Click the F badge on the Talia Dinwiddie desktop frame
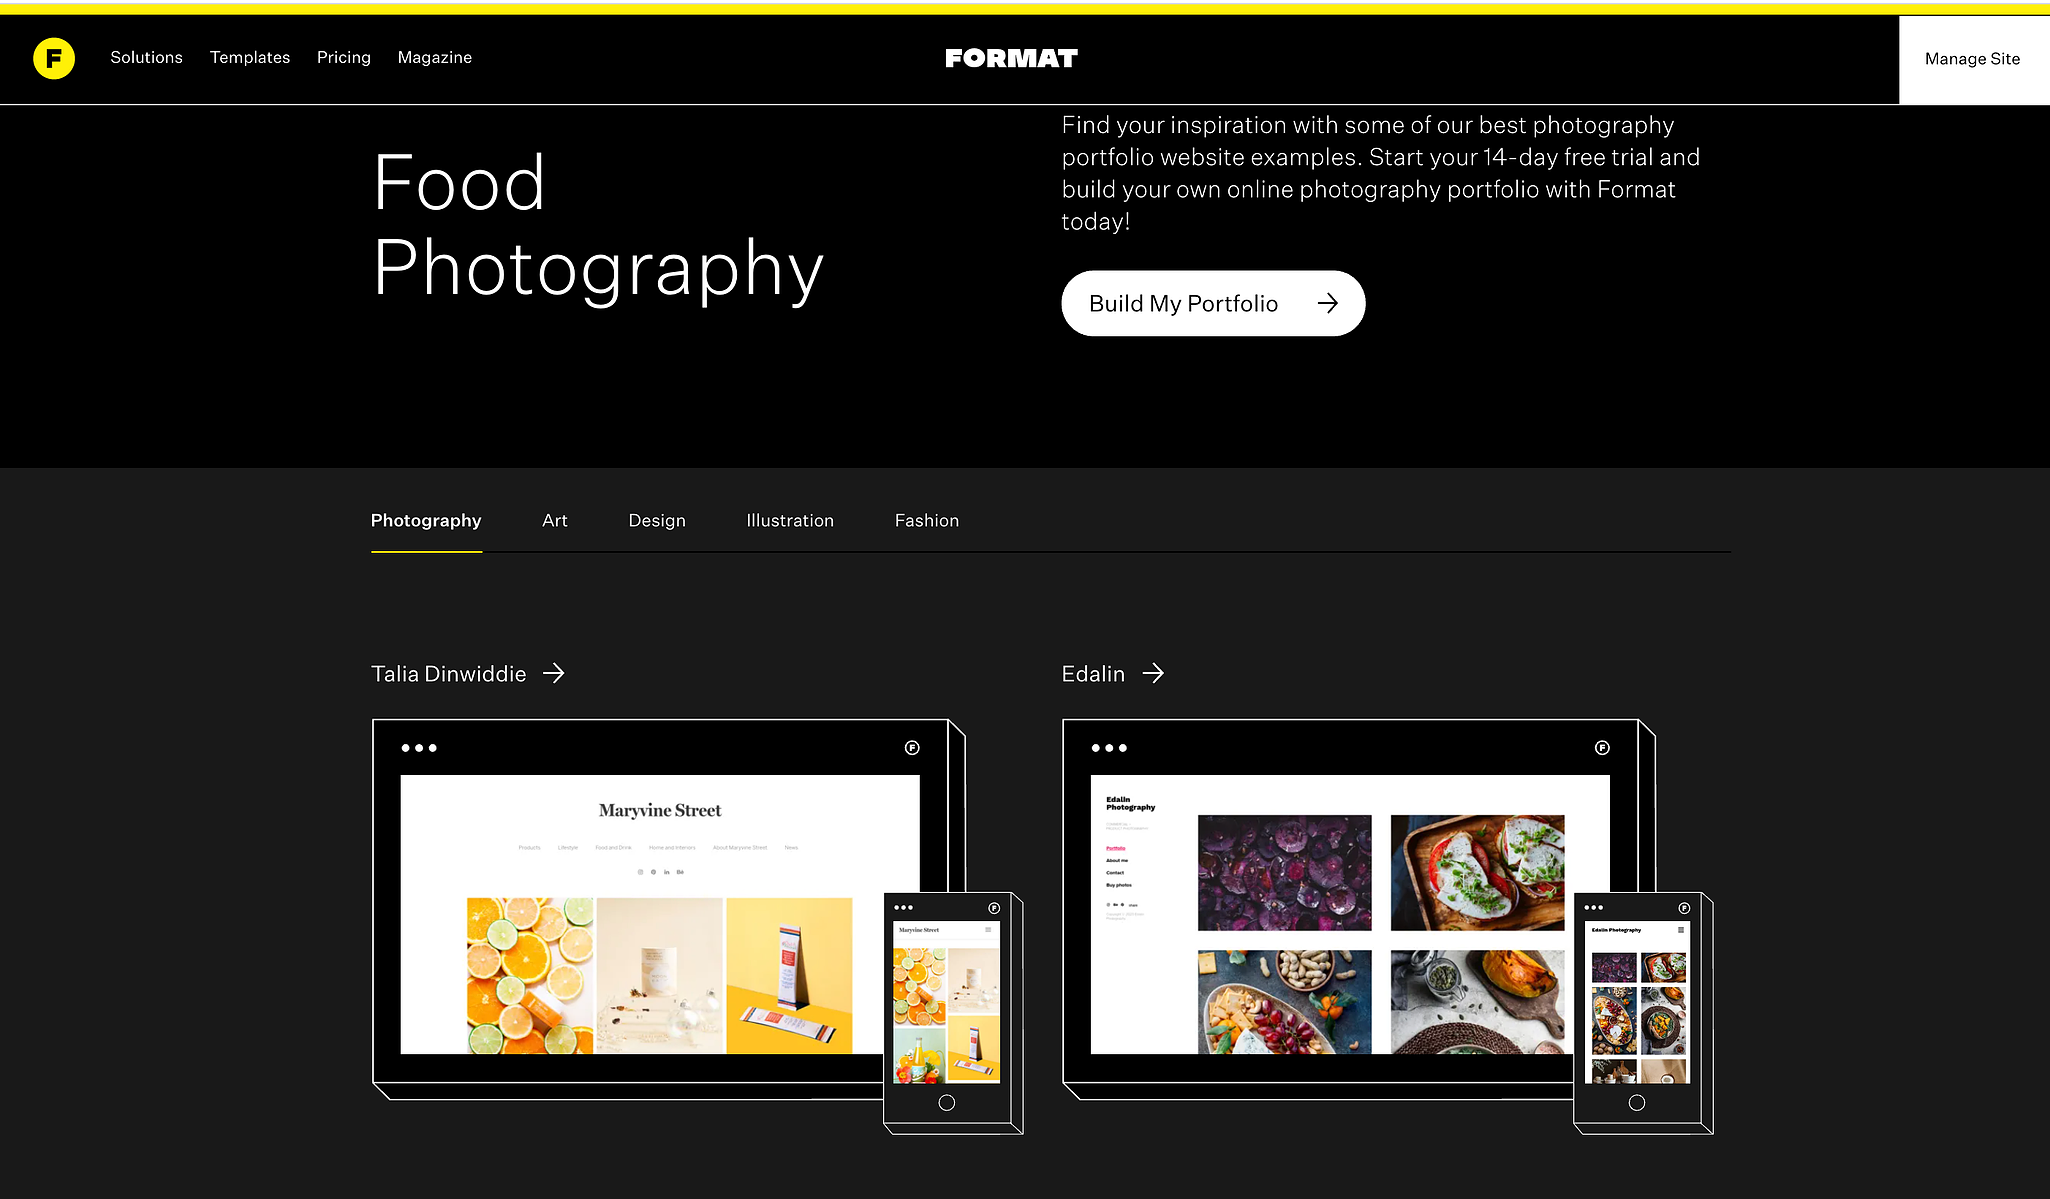 pyautogui.click(x=912, y=748)
